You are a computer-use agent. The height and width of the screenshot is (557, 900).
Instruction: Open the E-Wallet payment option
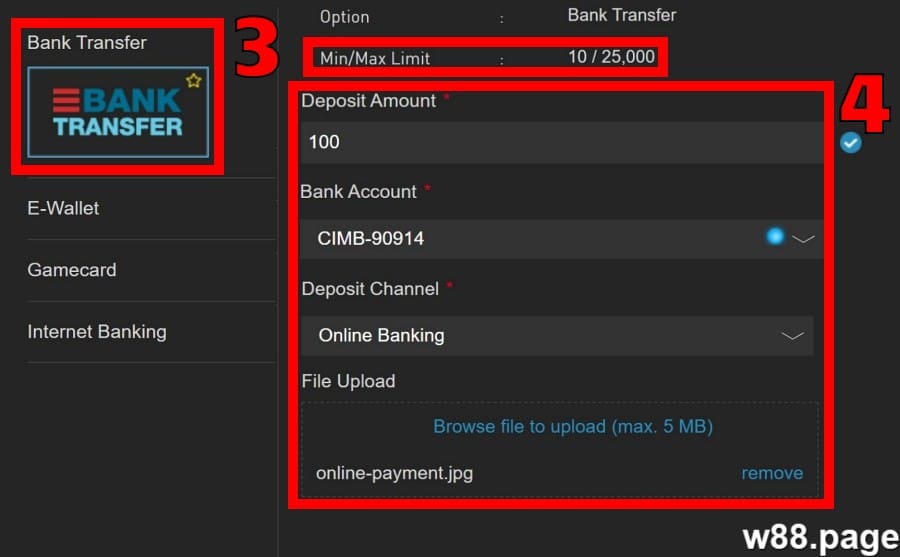[x=63, y=208]
